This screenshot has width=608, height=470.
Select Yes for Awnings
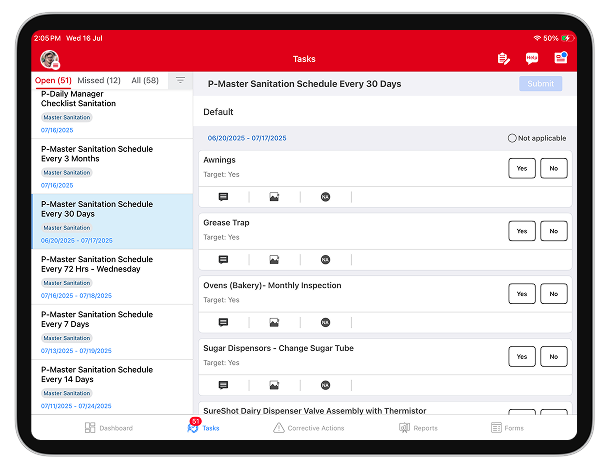click(x=521, y=168)
